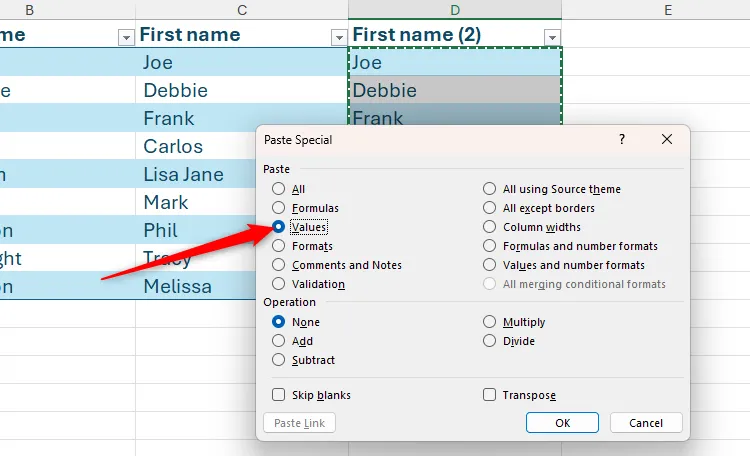The width and height of the screenshot is (750, 456).
Task: Pick All except borders option
Action: pyautogui.click(x=490, y=208)
